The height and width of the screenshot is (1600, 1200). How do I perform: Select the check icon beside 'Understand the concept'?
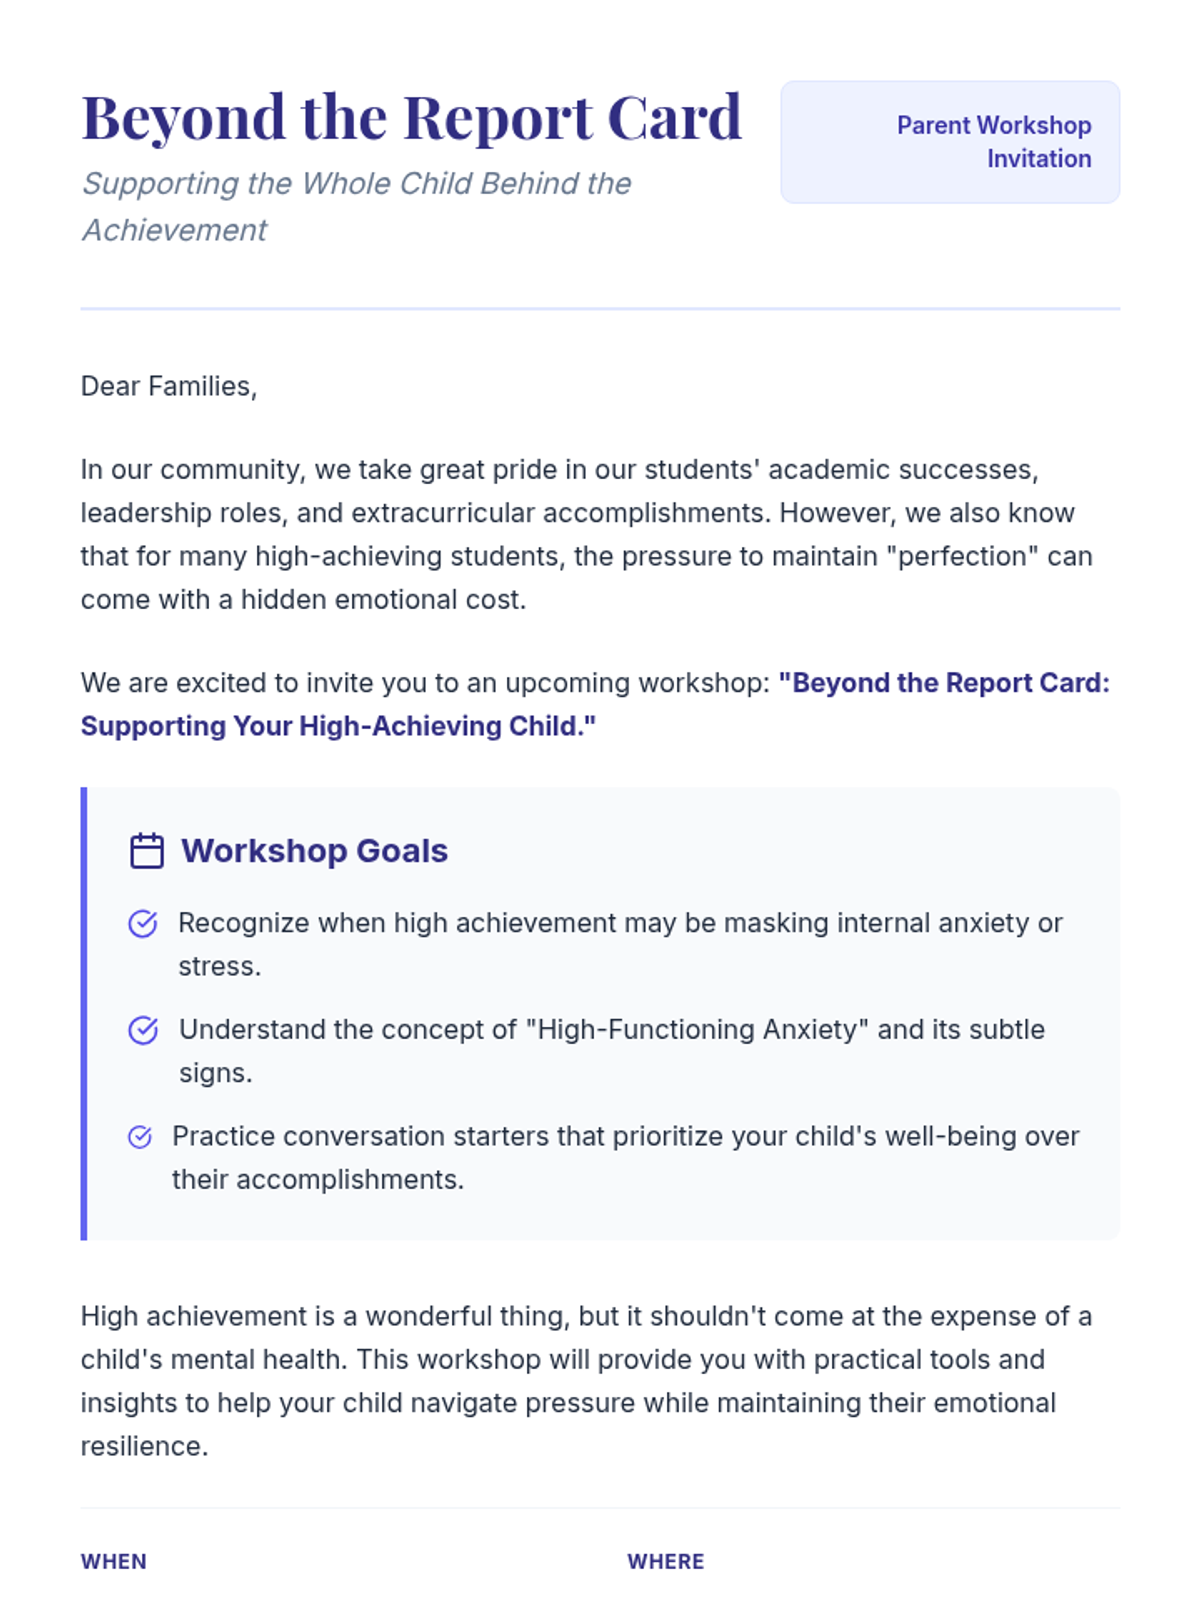pos(143,1030)
